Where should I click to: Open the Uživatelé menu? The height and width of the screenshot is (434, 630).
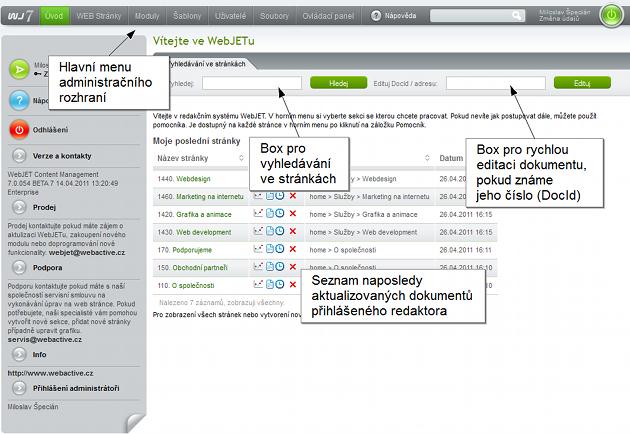point(230,16)
